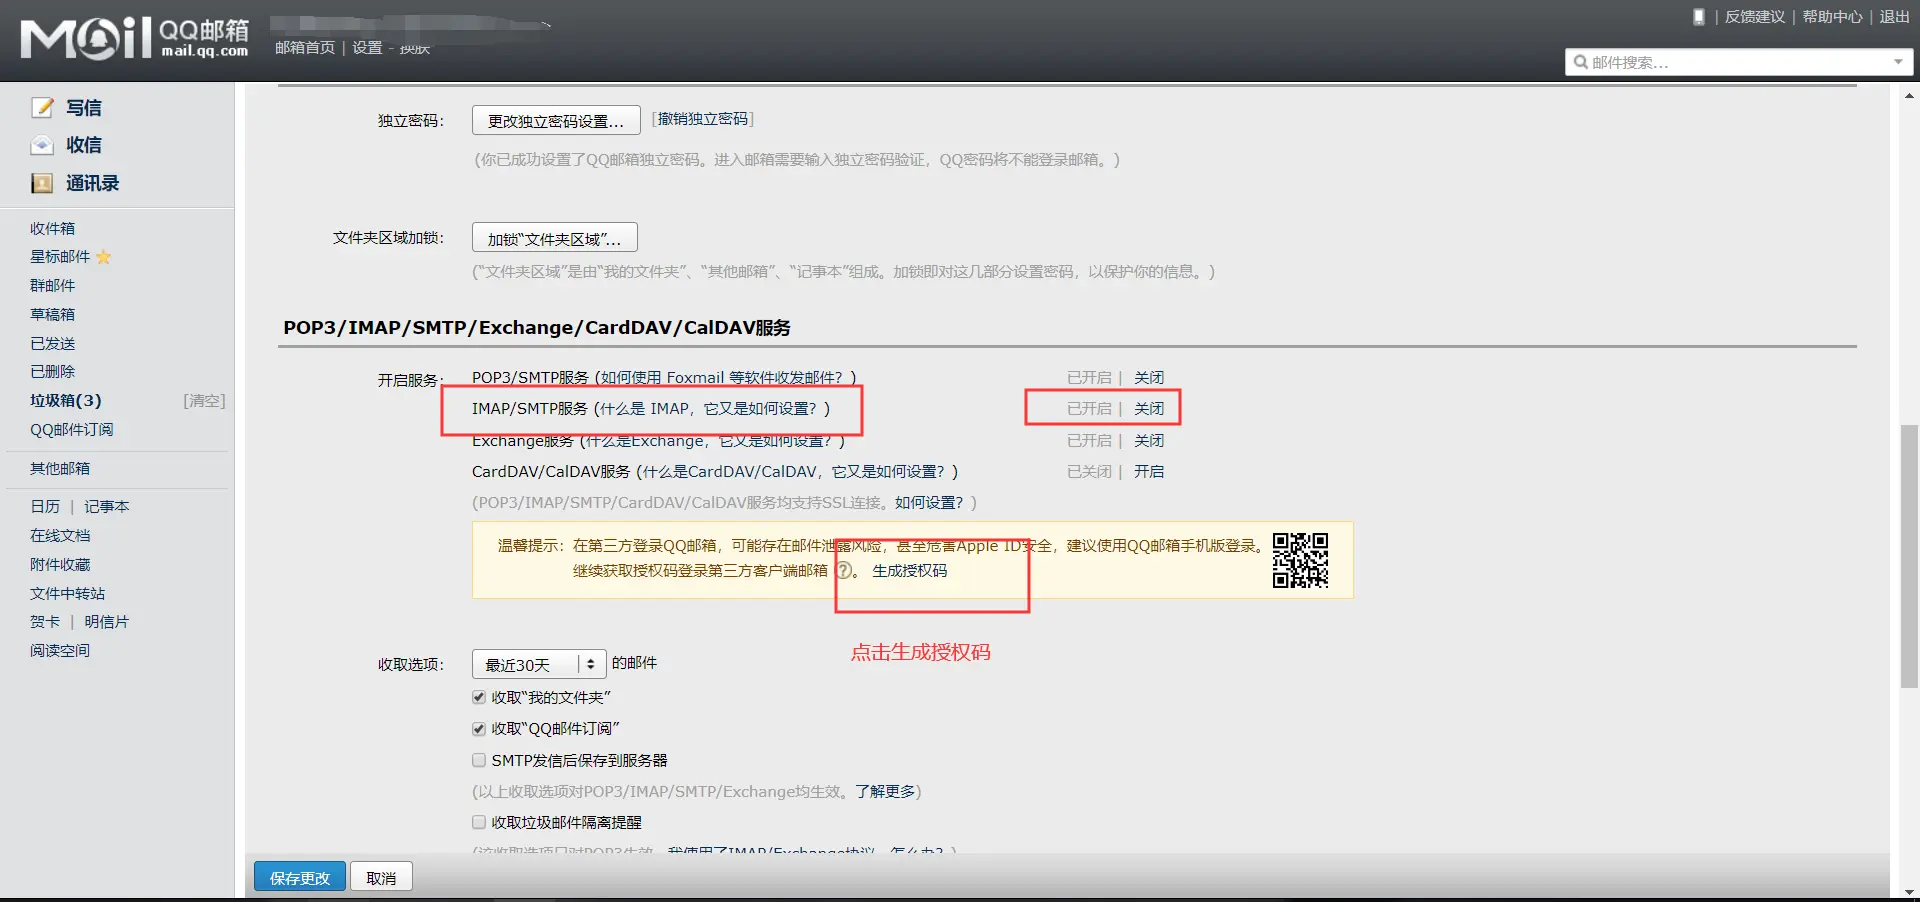
Task: Click the 取消 button
Action: [x=381, y=877]
